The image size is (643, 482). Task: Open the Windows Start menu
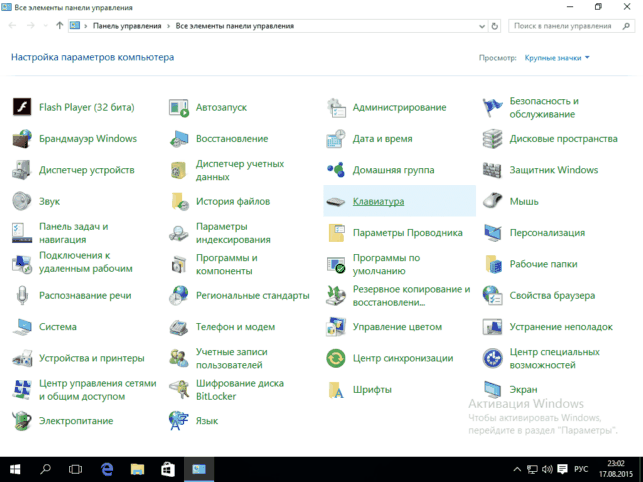(15, 469)
